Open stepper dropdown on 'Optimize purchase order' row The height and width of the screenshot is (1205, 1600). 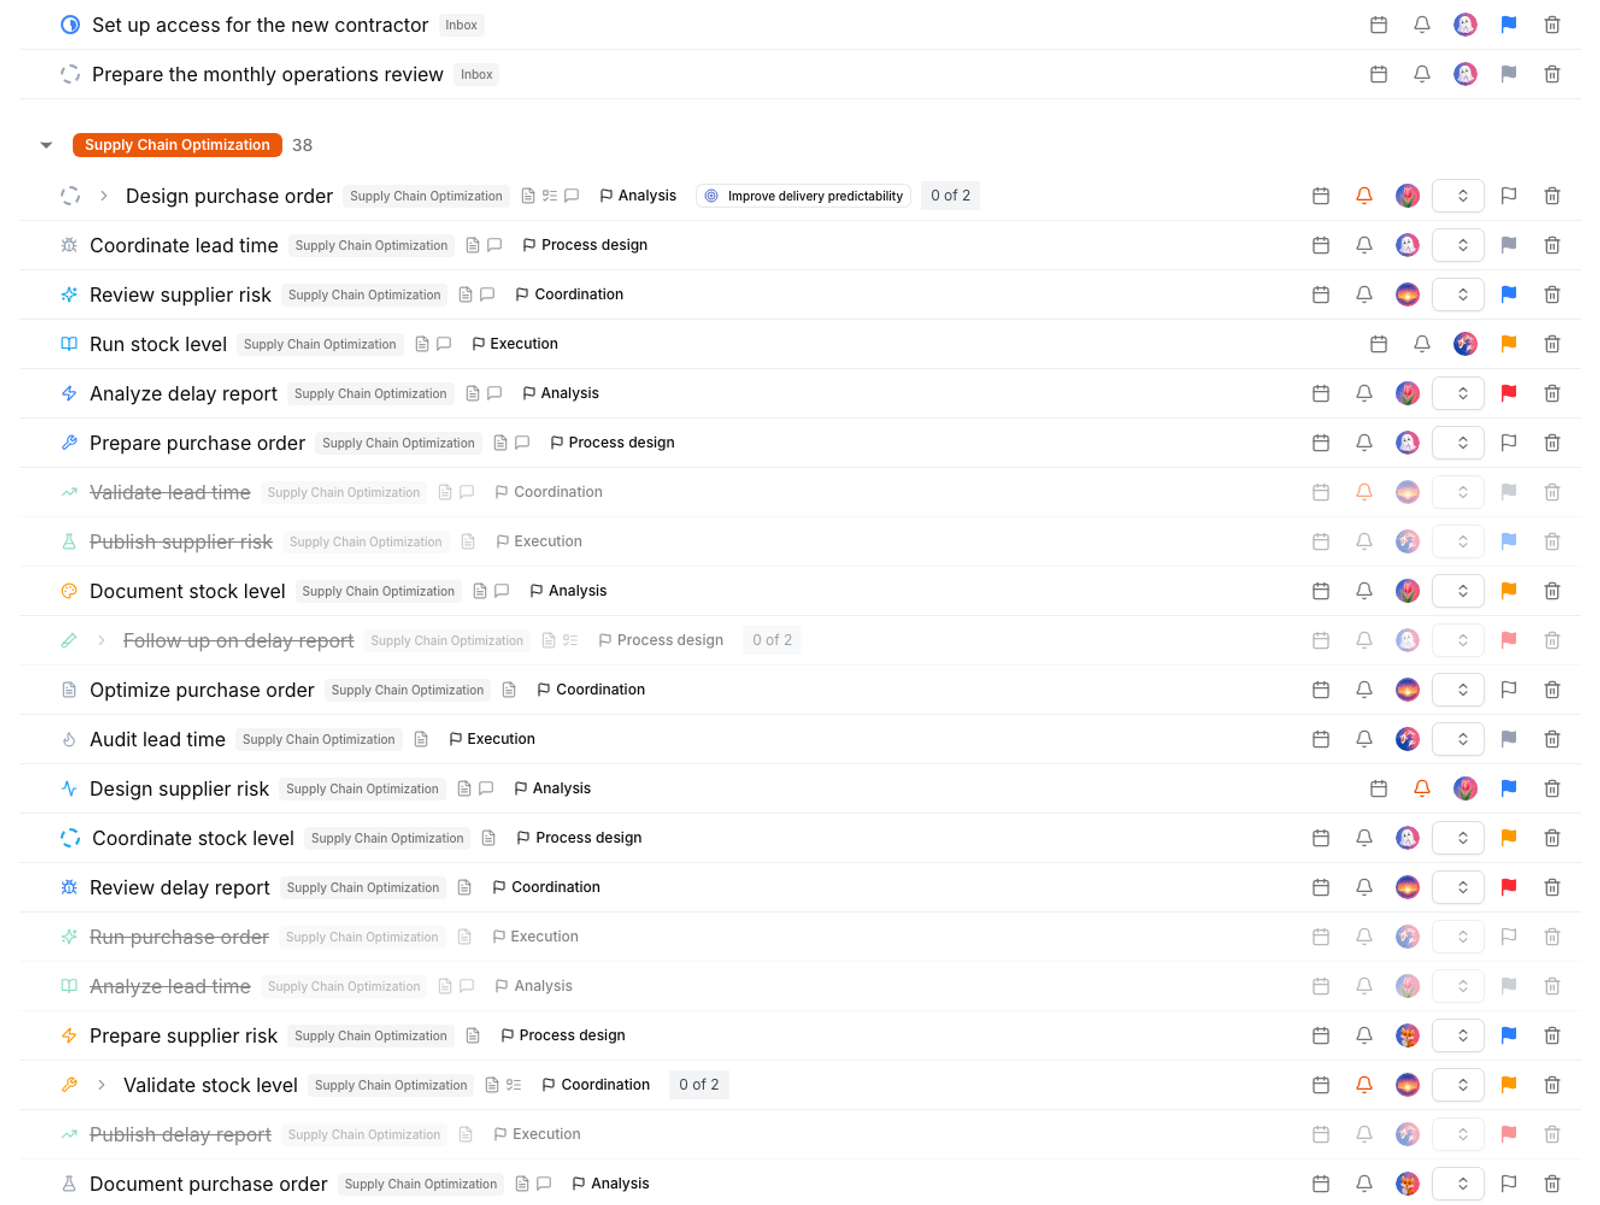1458,690
